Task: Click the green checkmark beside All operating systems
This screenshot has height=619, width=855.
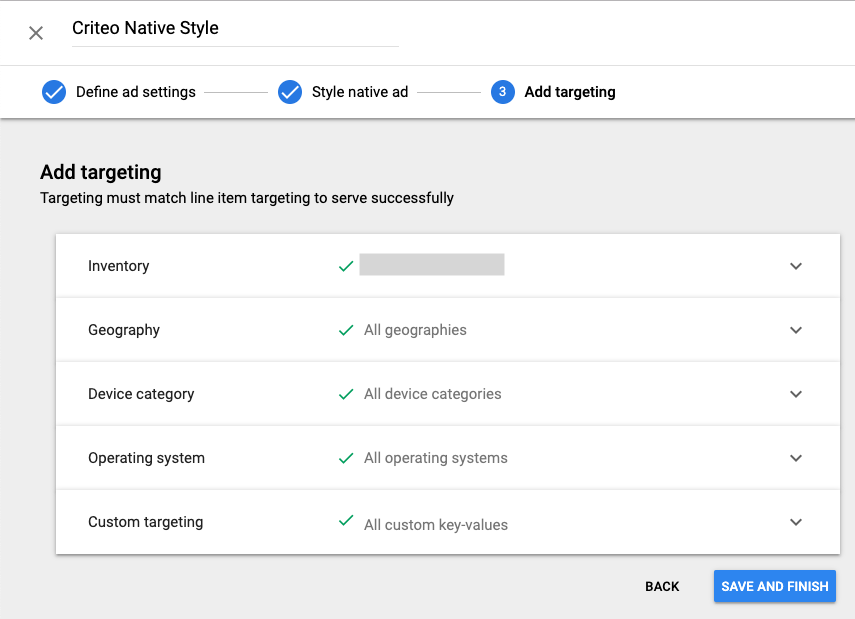Action: coord(346,458)
